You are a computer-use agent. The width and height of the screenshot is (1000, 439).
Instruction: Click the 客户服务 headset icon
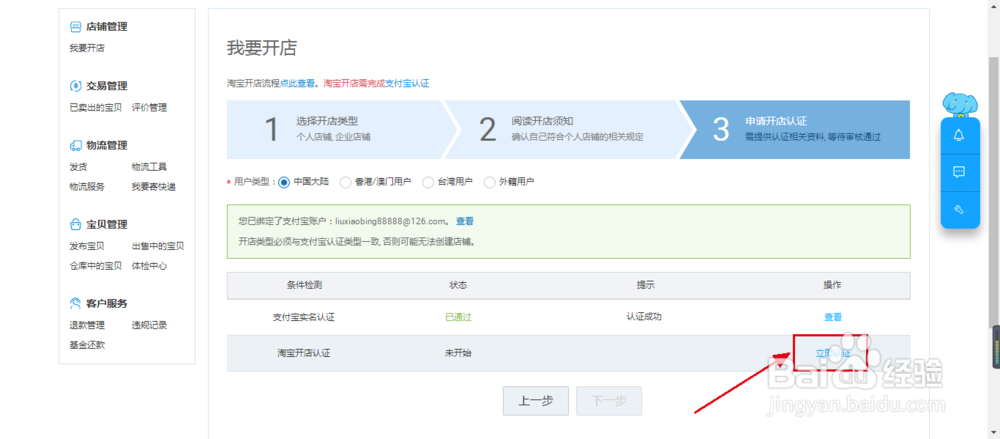[x=75, y=303]
